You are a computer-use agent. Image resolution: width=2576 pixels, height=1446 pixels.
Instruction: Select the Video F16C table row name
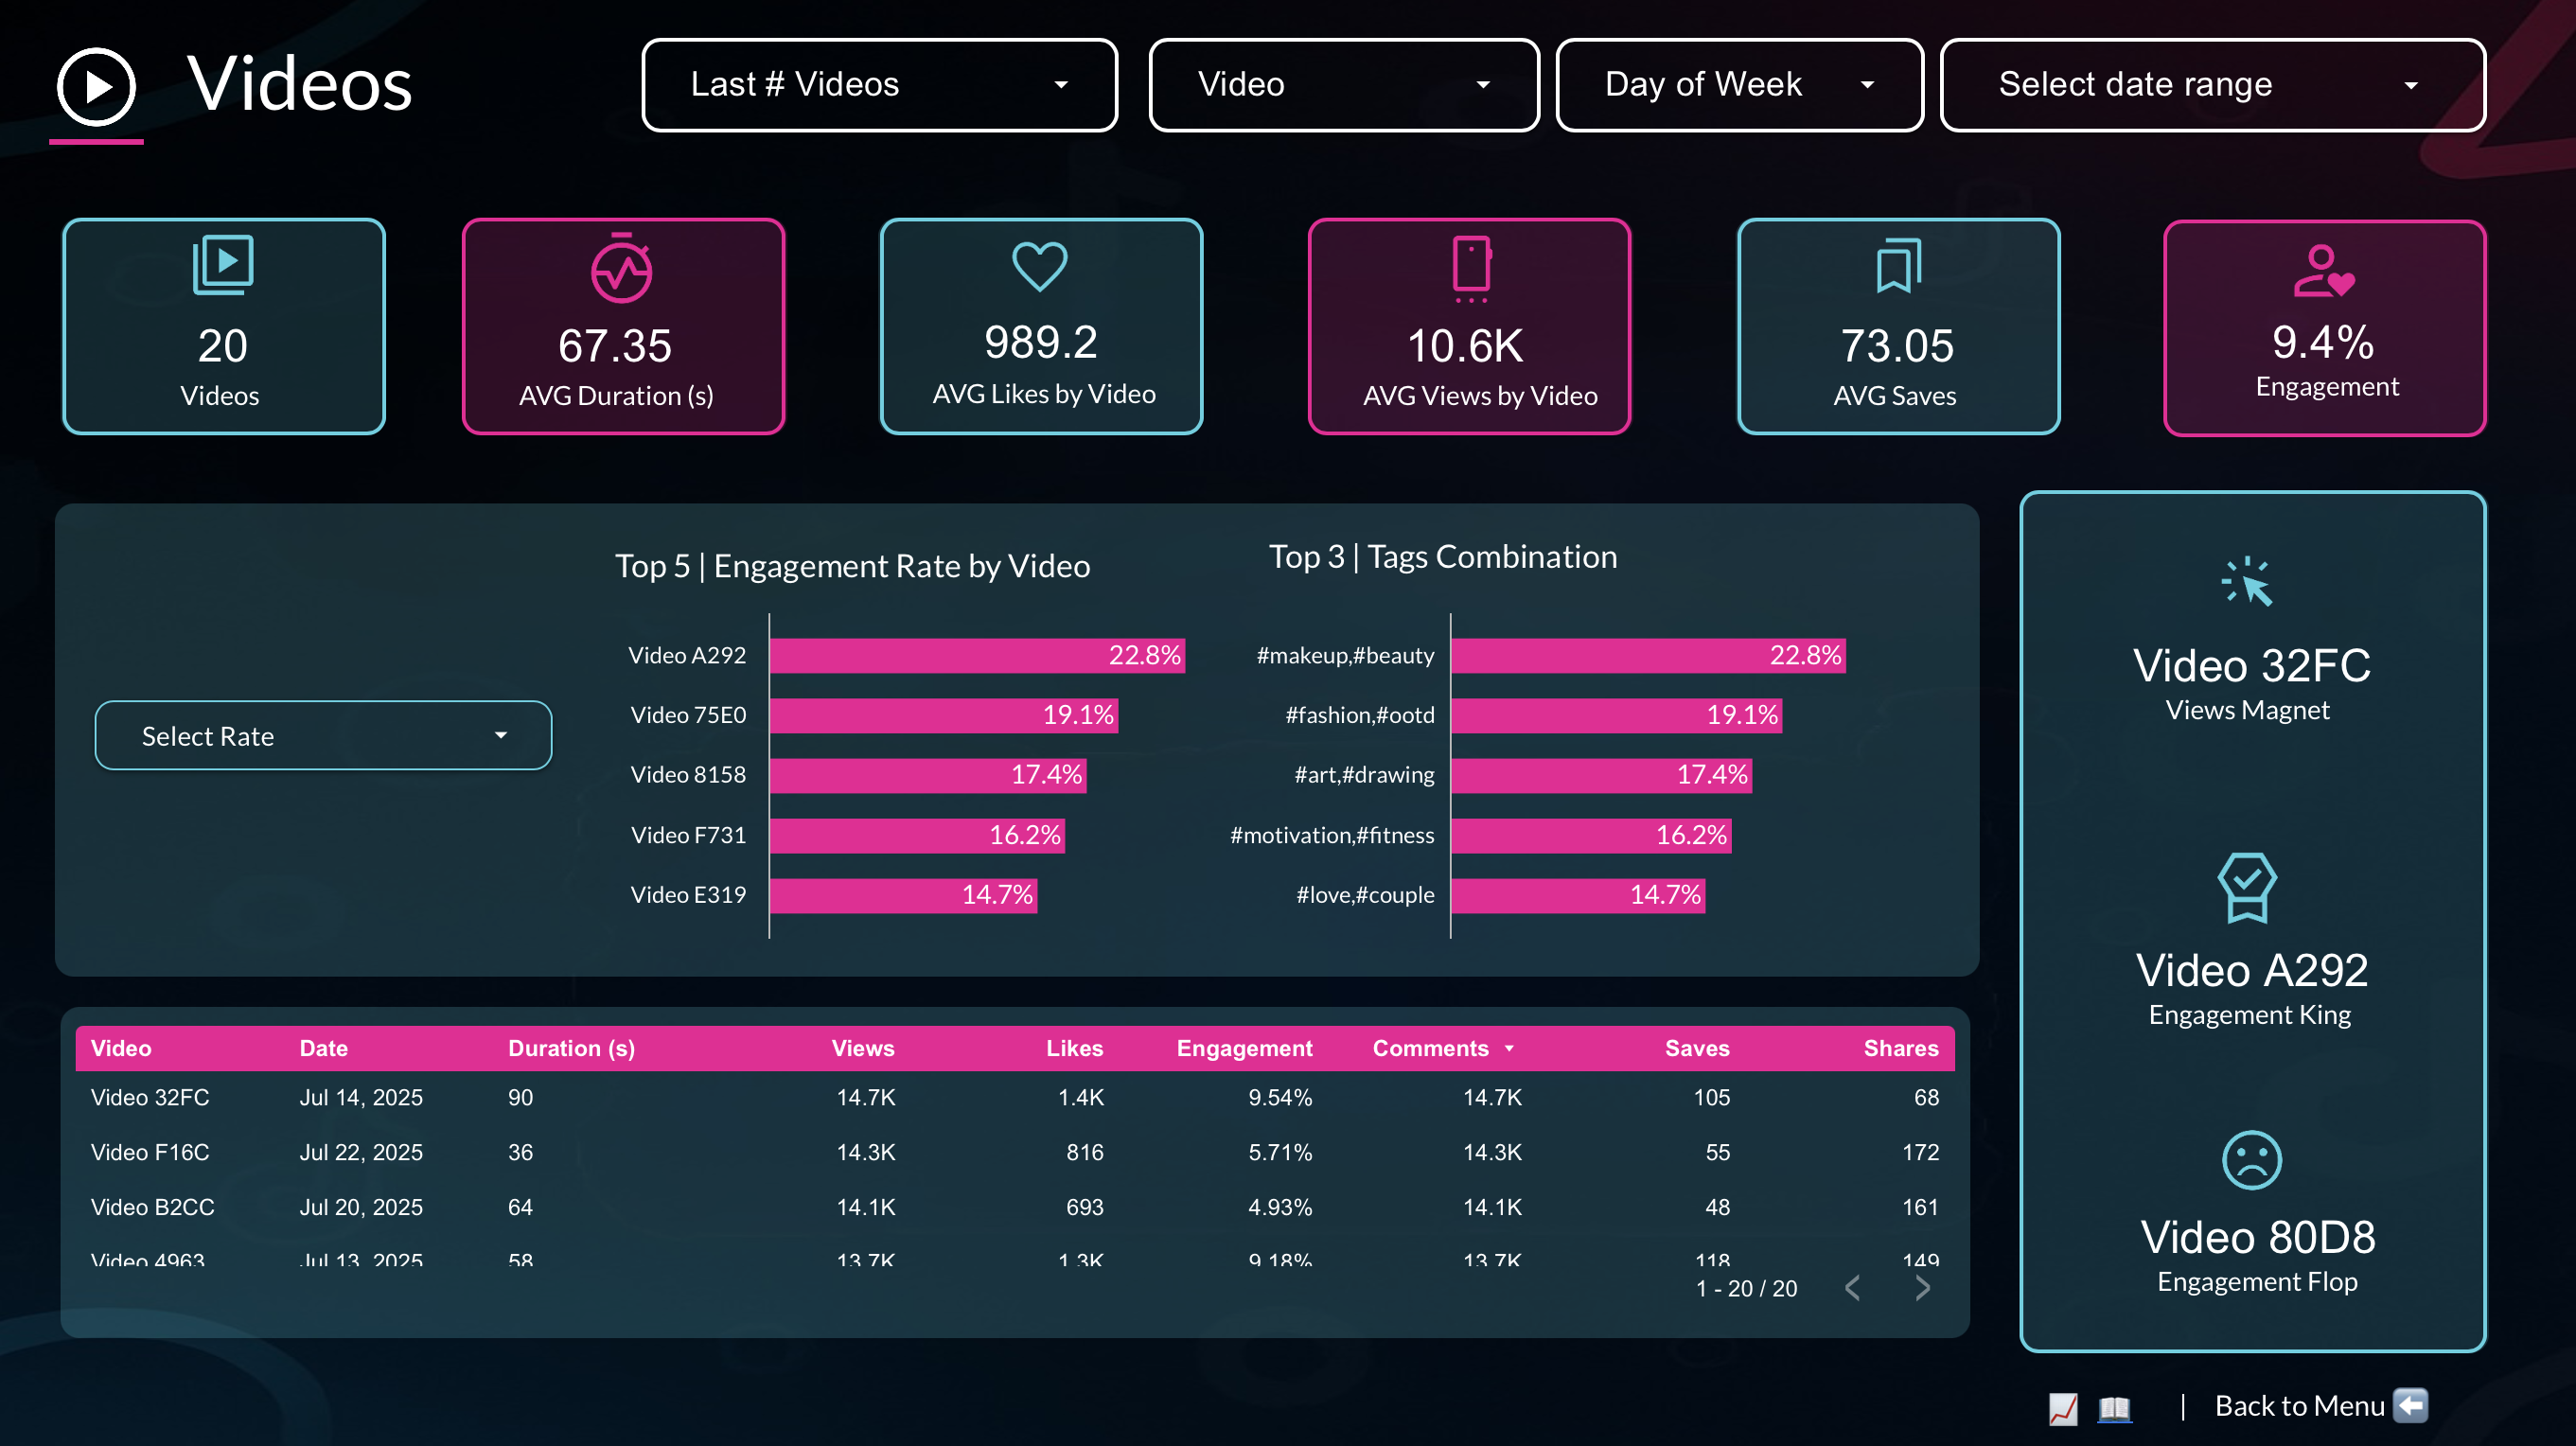(x=150, y=1152)
